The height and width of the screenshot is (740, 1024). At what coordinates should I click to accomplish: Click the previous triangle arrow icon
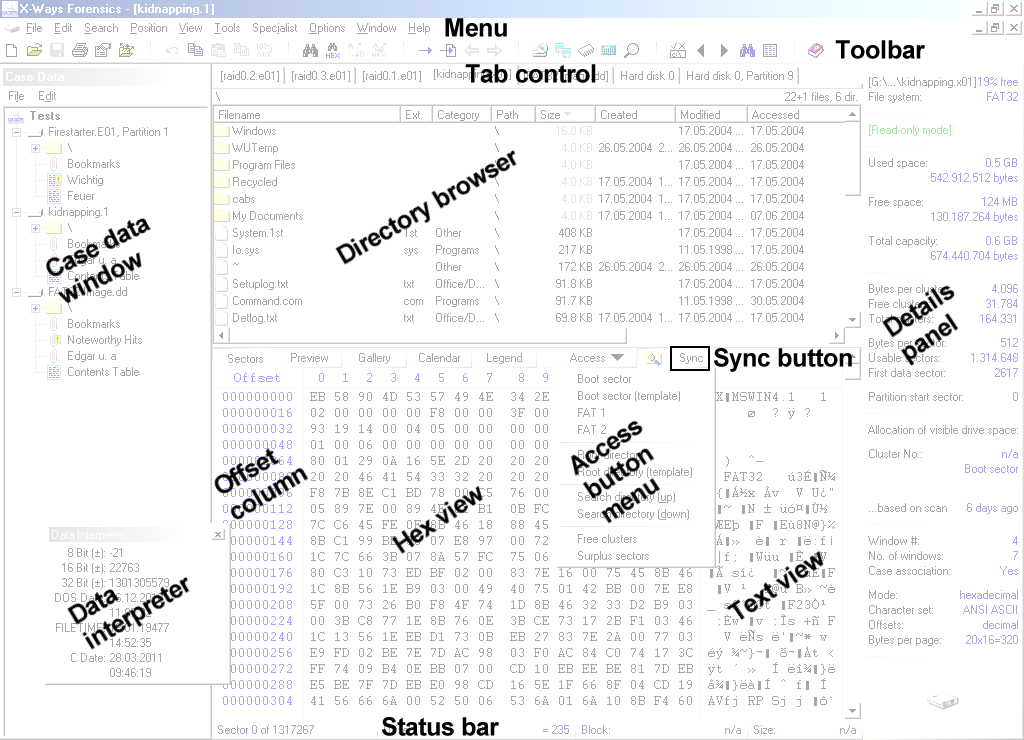[701, 50]
